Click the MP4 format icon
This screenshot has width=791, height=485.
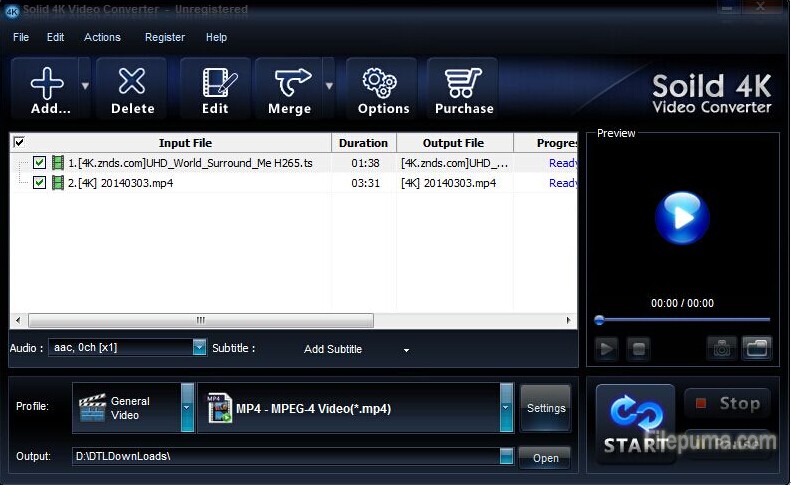(219, 408)
